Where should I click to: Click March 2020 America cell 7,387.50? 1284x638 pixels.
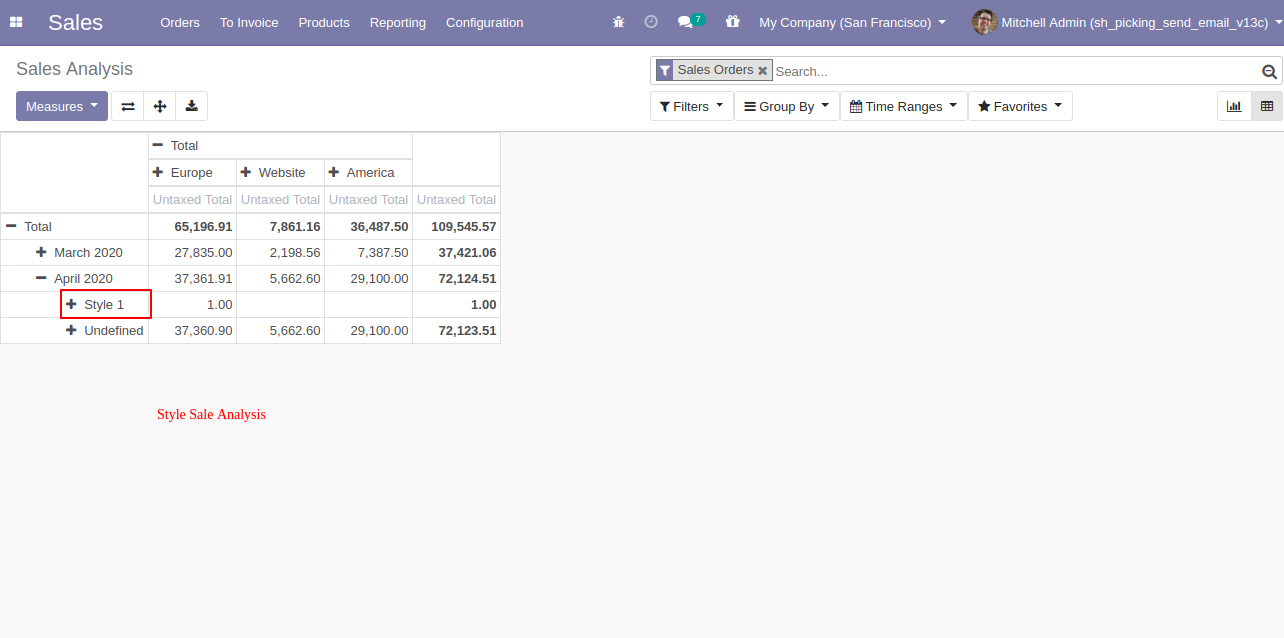click(368, 252)
